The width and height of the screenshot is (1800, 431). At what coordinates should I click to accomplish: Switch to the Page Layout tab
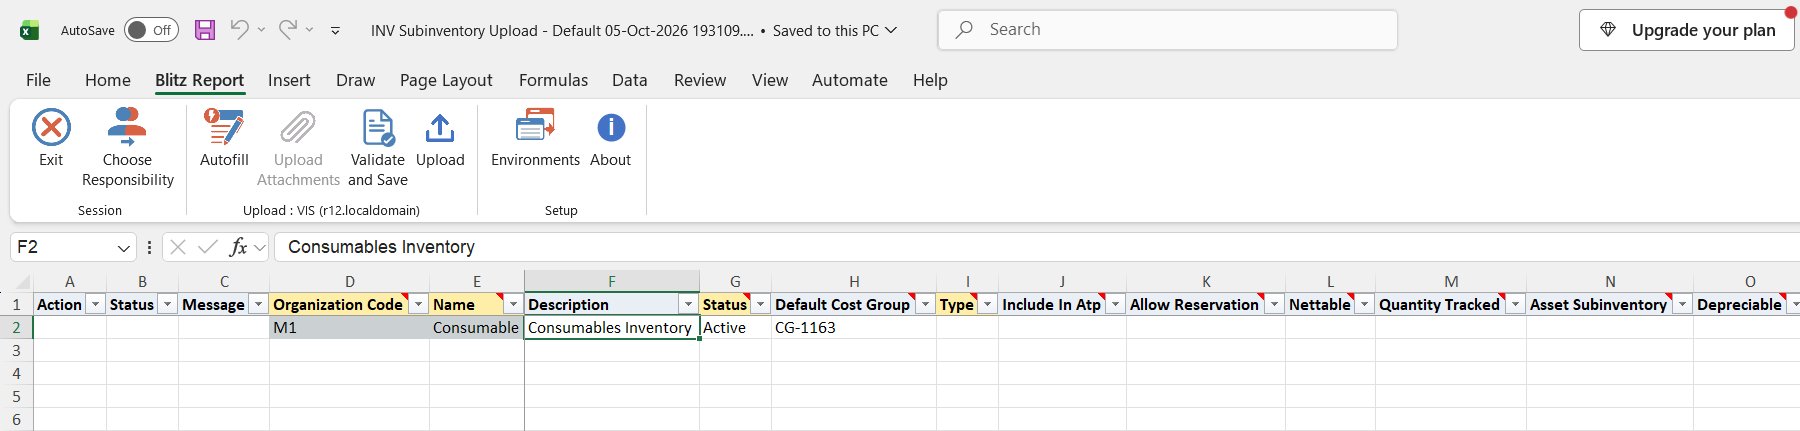[446, 80]
